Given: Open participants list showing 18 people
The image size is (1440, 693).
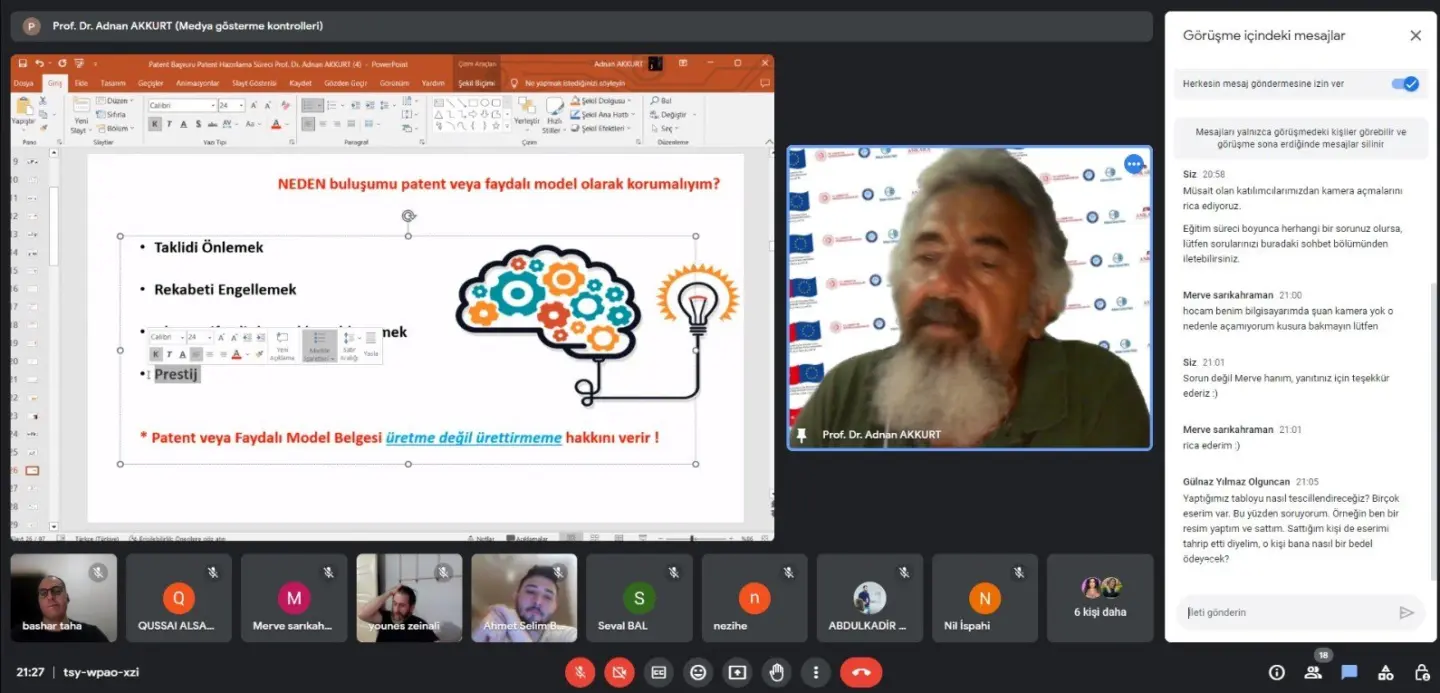Looking at the screenshot, I should pyautogui.click(x=1313, y=672).
